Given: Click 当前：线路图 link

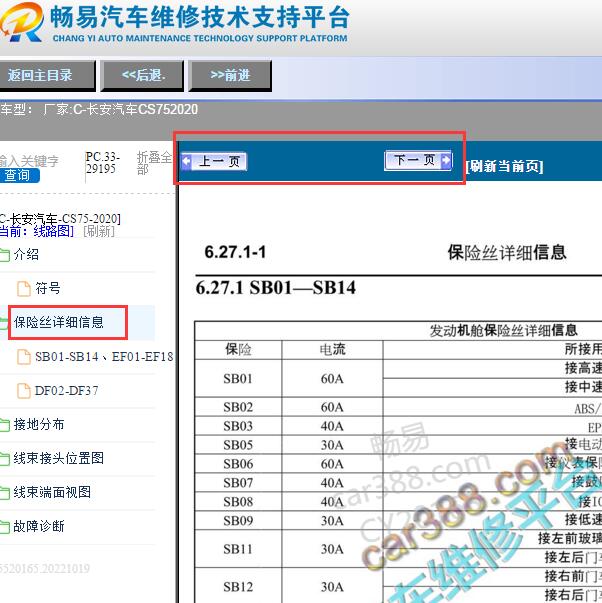Looking at the screenshot, I should 37,231.
